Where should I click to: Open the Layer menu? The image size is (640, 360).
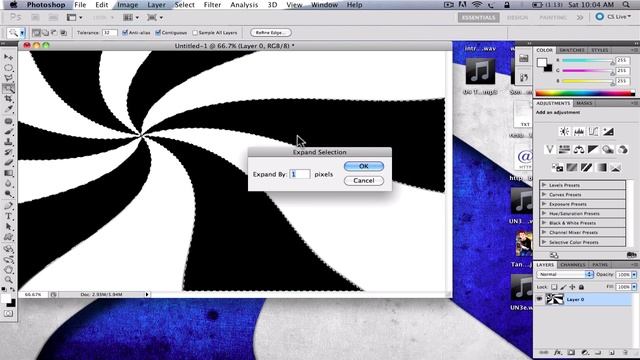pyautogui.click(x=156, y=5)
